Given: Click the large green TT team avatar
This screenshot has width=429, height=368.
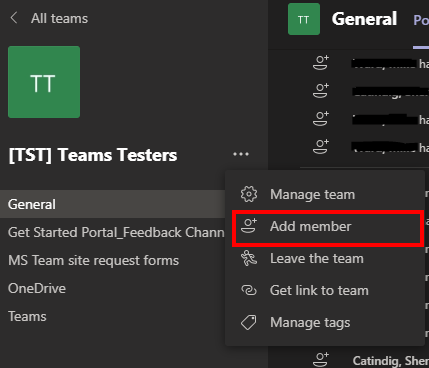Looking at the screenshot, I should [44, 82].
